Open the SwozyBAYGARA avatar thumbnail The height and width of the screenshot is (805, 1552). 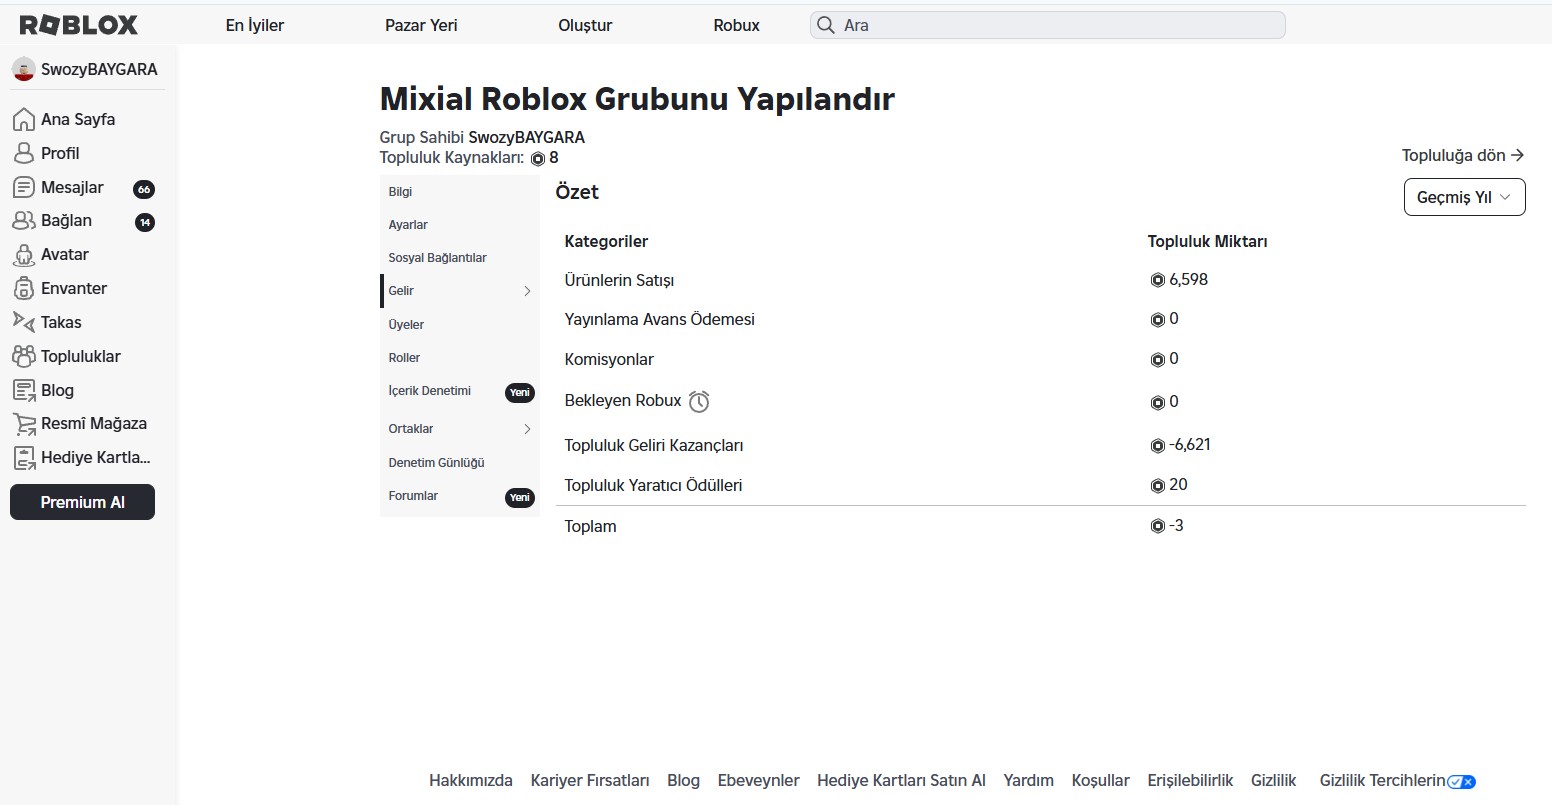point(23,69)
